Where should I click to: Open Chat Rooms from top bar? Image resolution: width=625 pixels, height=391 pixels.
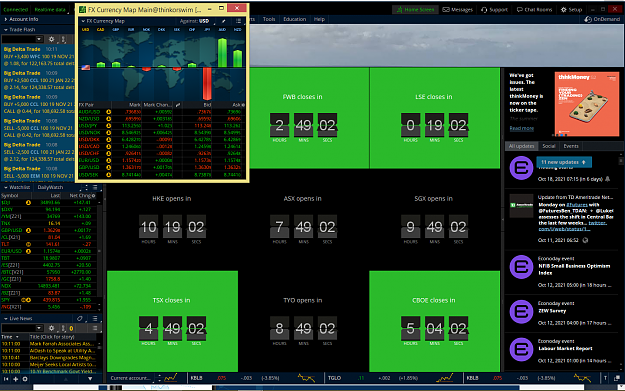[535, 10]
